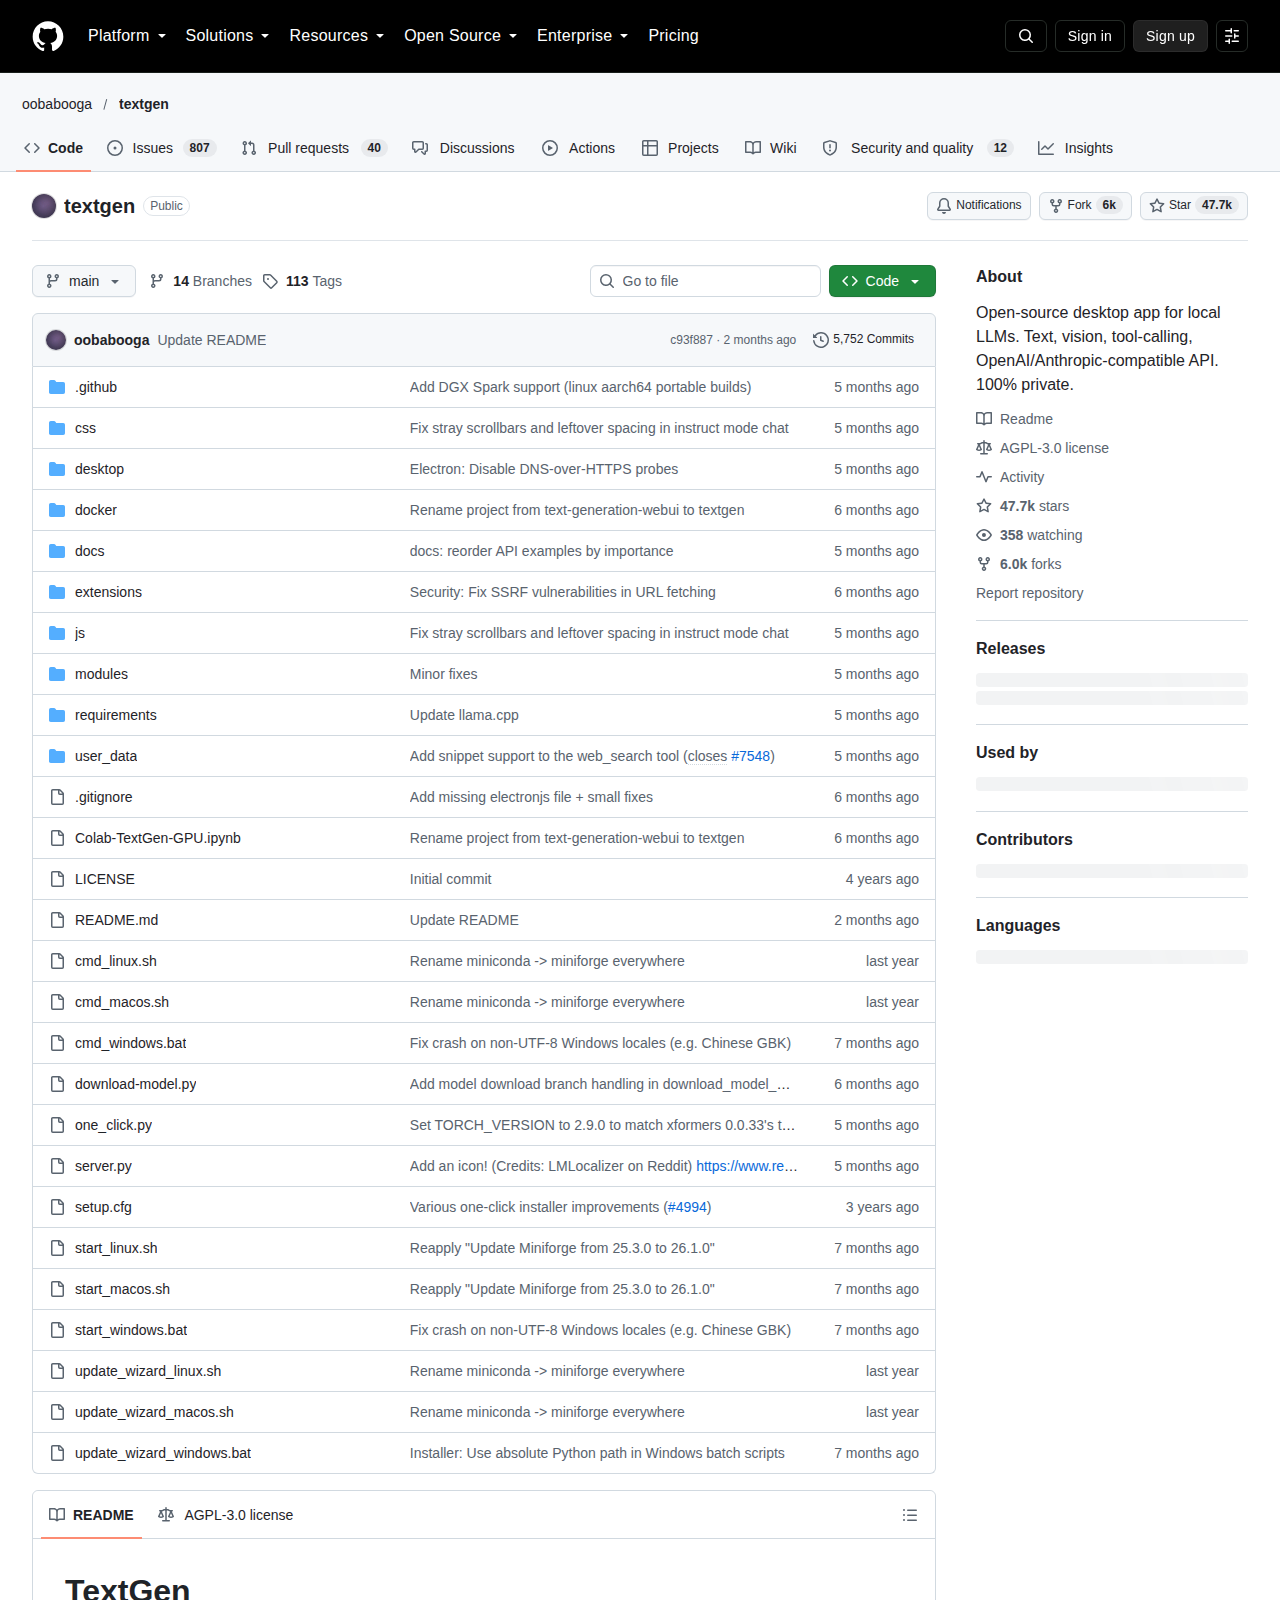Open the server.py file
This screenshot has height=1600, width=1280.
(103, 1166)
